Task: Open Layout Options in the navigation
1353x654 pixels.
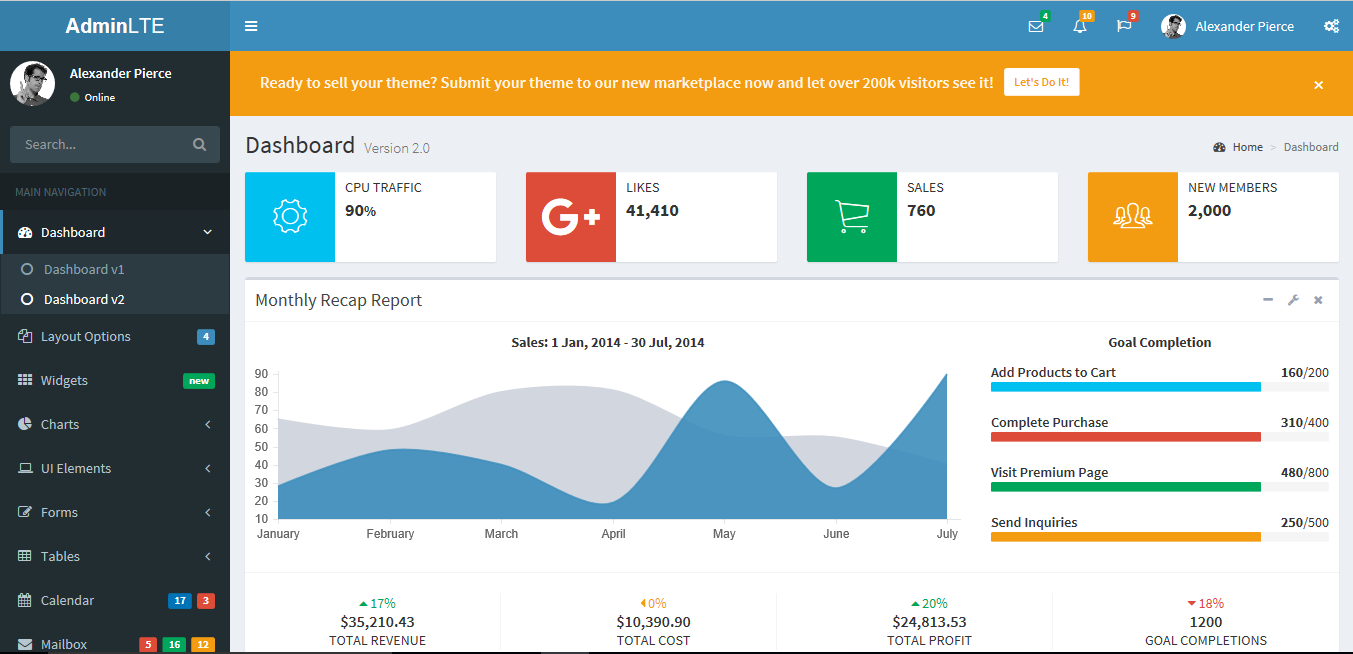Action: point(115,336)
